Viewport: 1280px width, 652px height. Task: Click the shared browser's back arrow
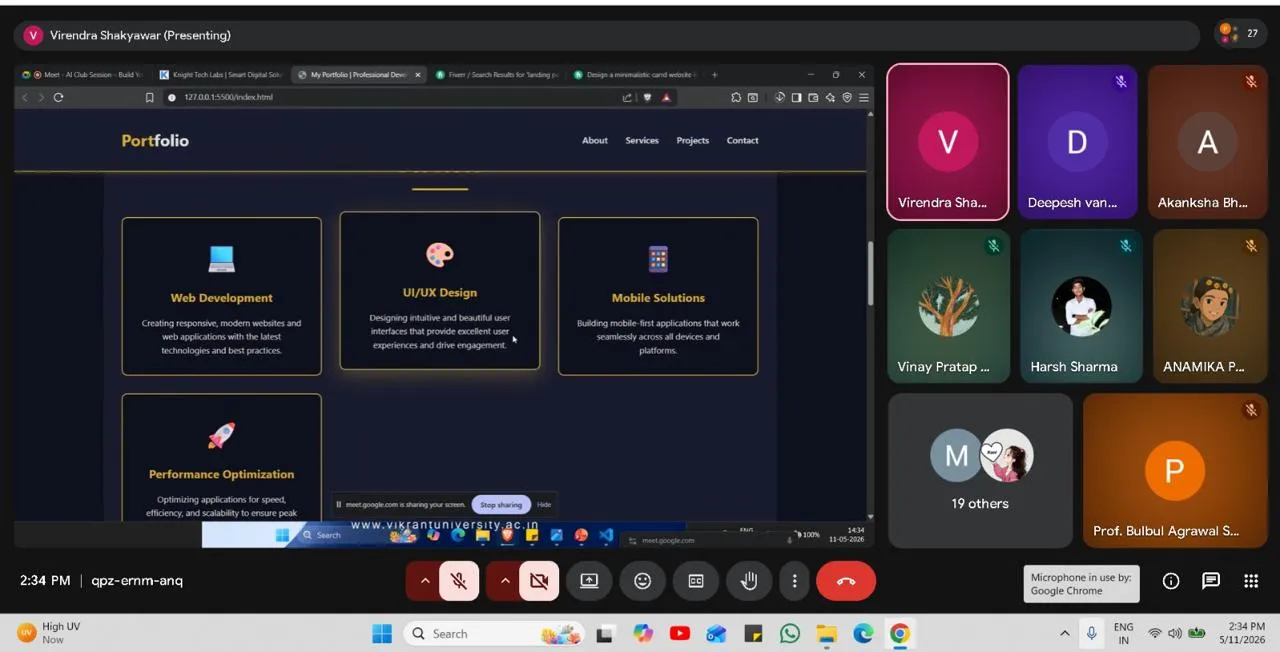click(x=25, y=97)
